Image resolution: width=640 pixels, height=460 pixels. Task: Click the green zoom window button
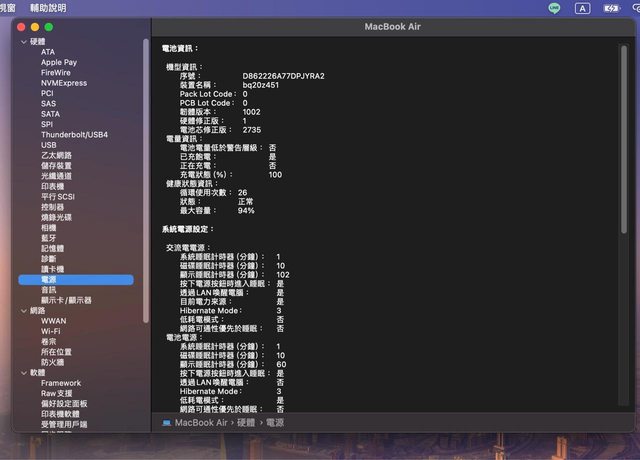(49, 26)
